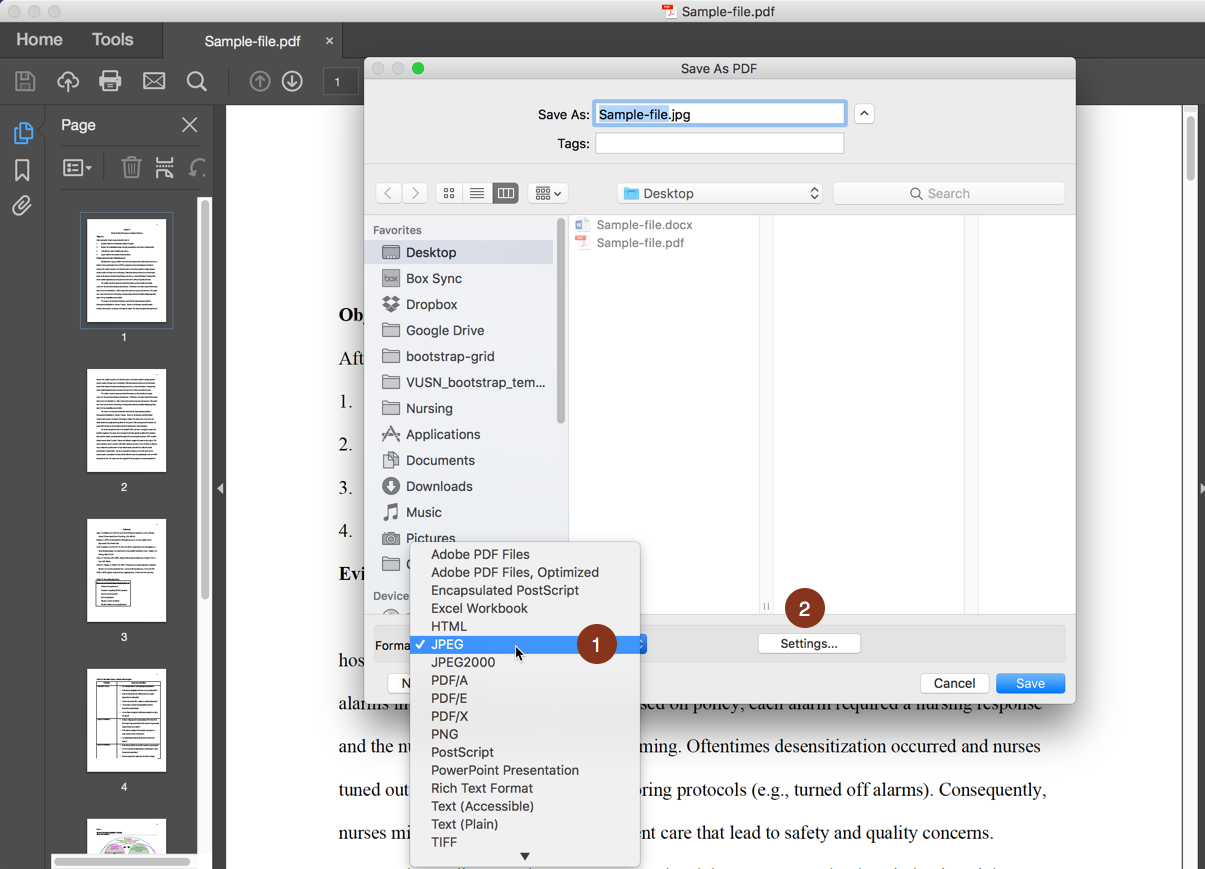This screenshot has width=1205, height=869.
Task: Click the delete page trash icon
Action: [x=130, y=167]
